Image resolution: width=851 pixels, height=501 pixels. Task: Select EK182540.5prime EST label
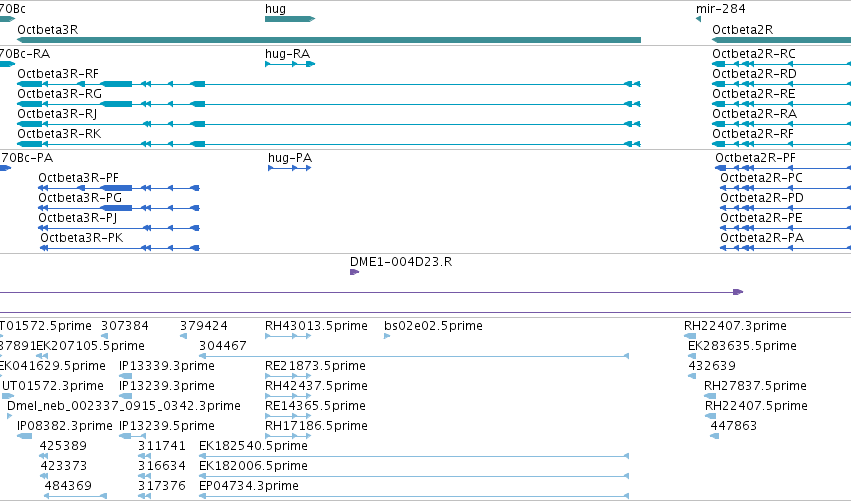coord(253,446)
